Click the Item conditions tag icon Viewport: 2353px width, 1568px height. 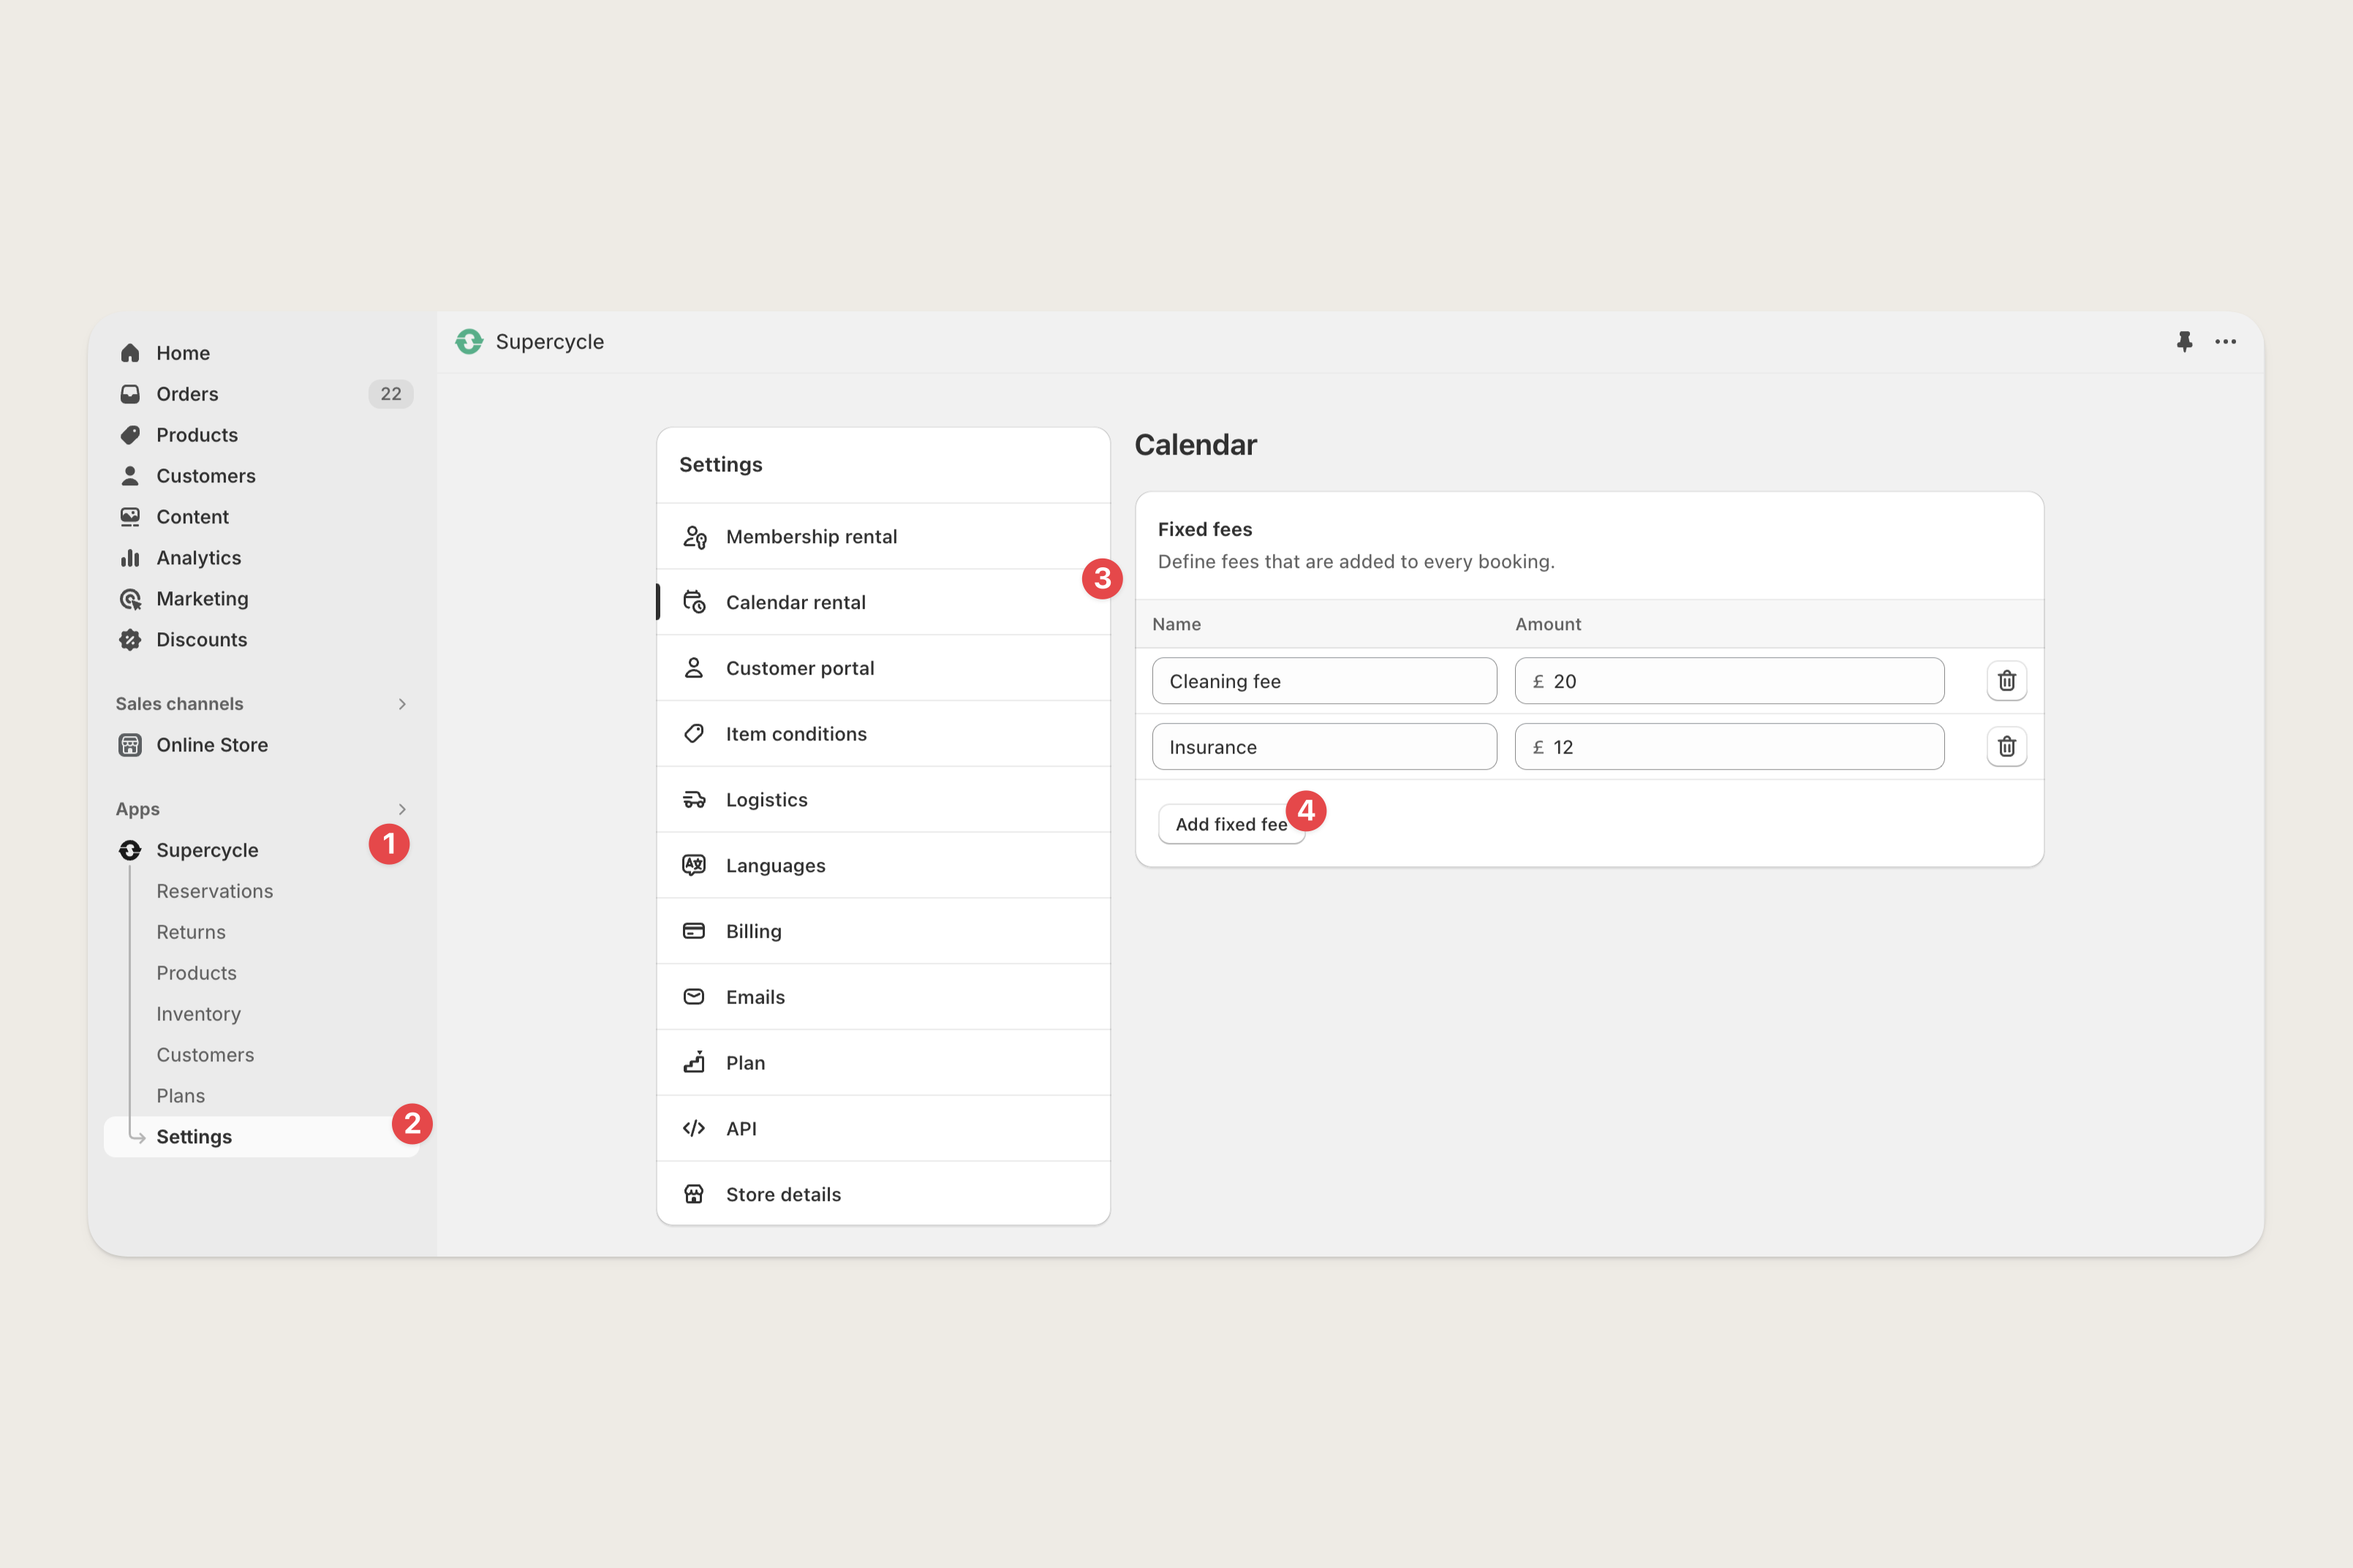pos(694,734)
